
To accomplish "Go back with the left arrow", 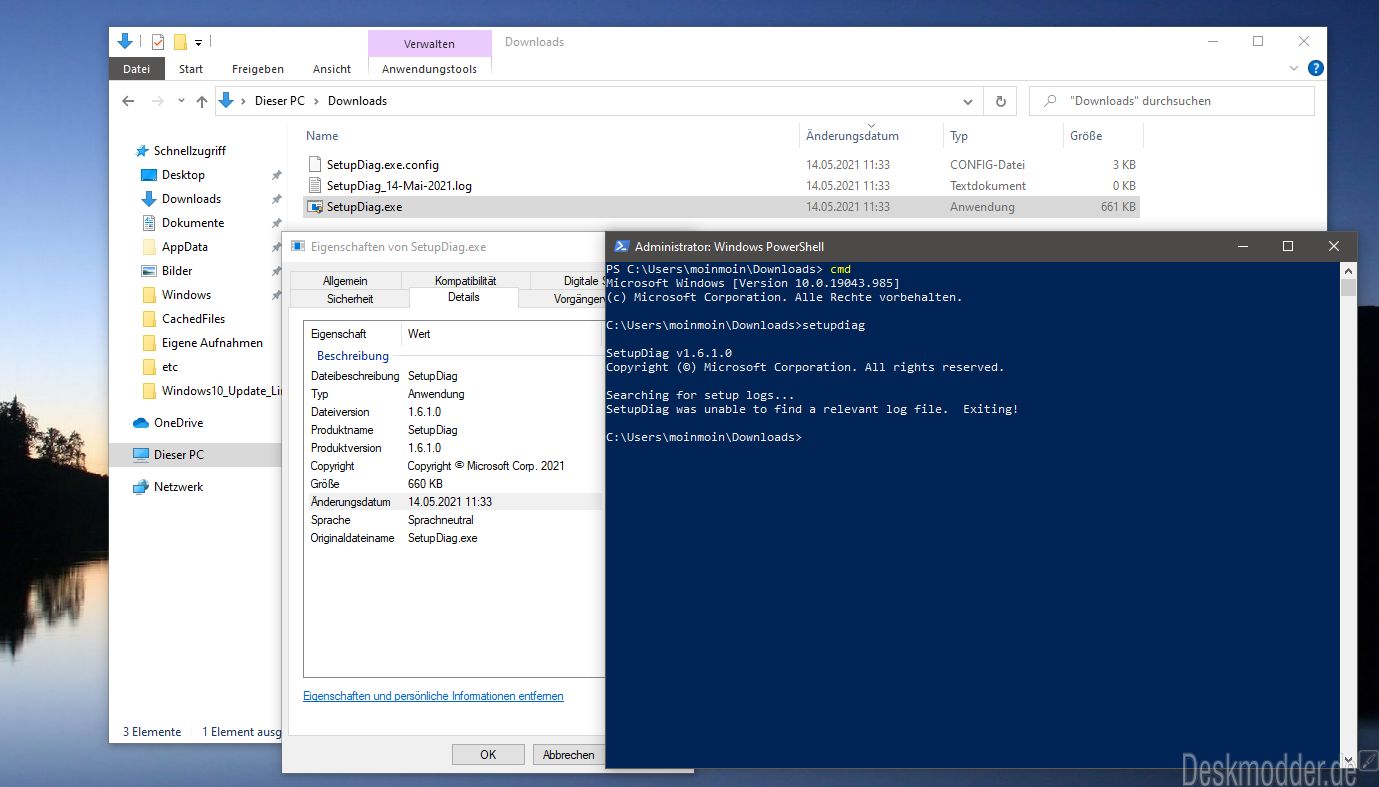I will click(x=128, y=101).
